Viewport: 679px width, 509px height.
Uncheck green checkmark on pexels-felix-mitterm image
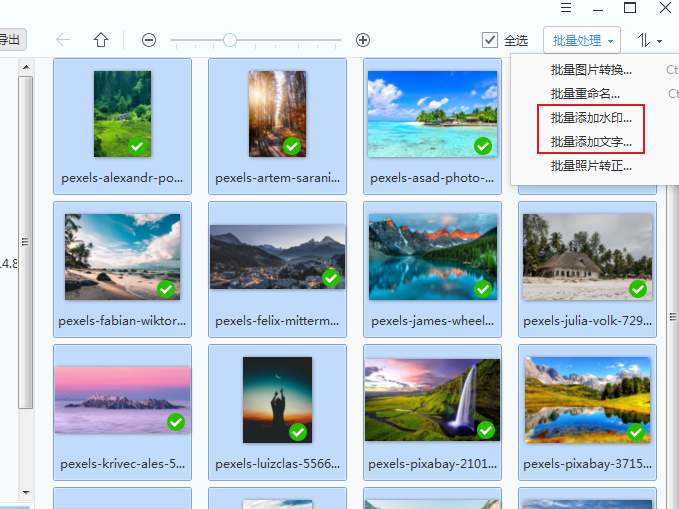[x=331, y=278]
